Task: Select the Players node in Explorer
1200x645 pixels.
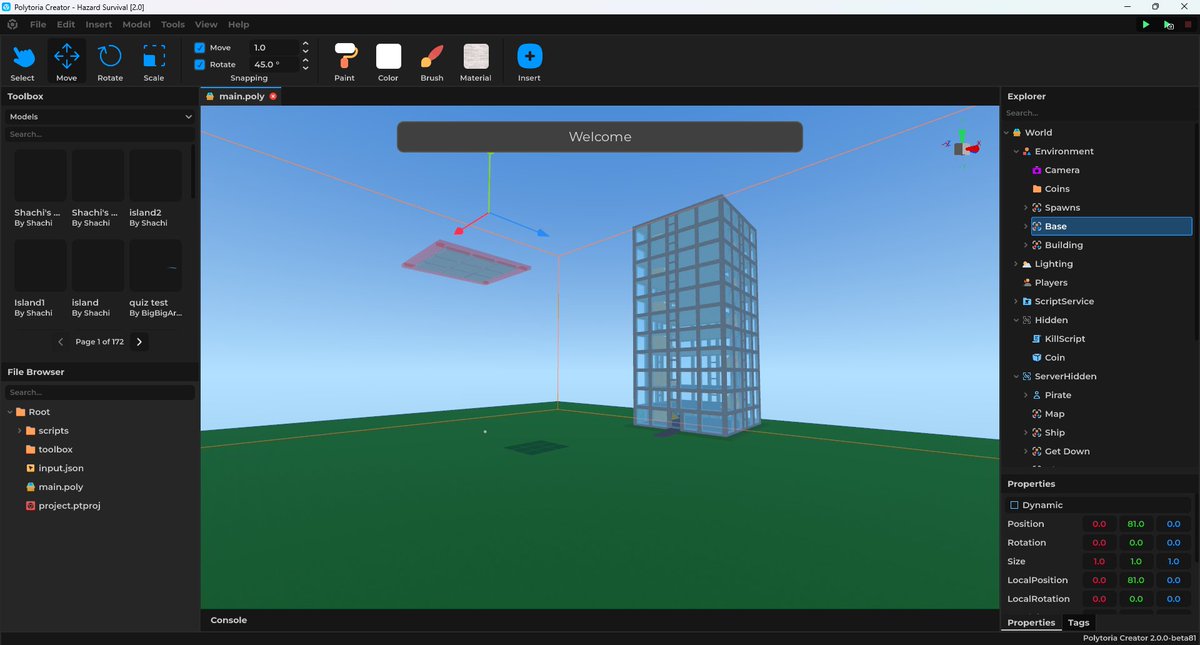Action: coord(1051,283)
